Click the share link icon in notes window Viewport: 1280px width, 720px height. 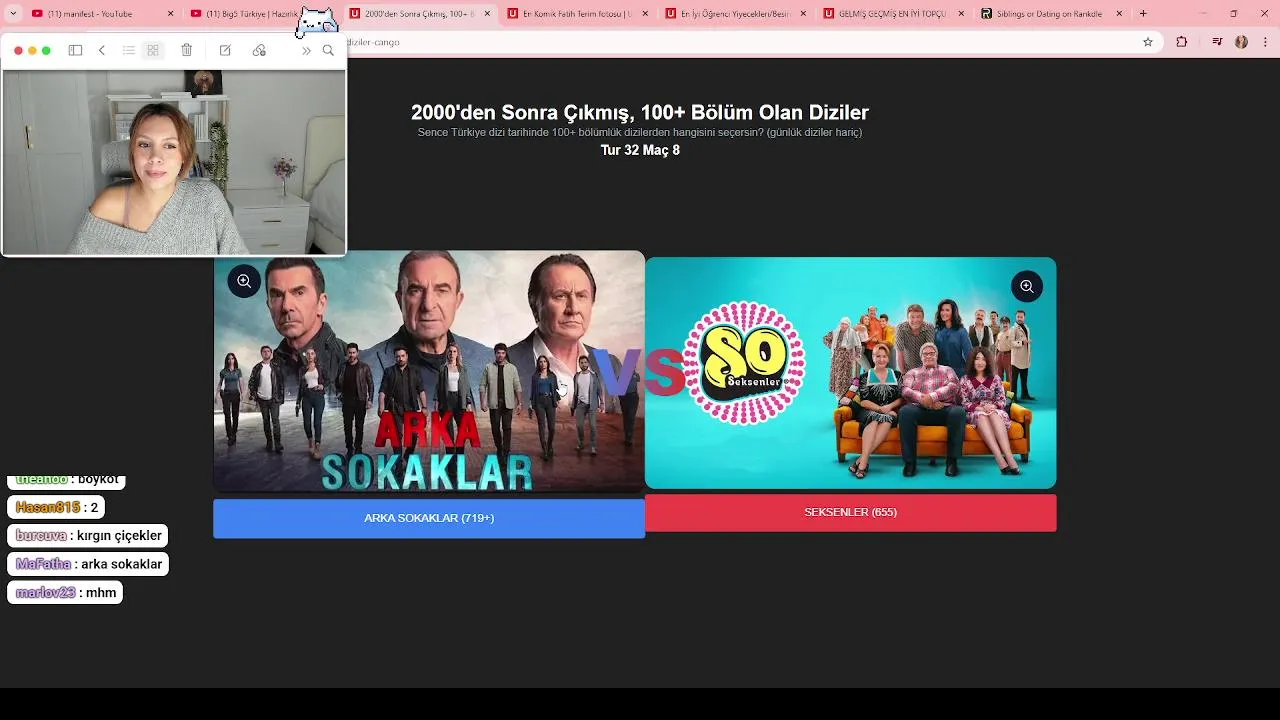(259, 50)
